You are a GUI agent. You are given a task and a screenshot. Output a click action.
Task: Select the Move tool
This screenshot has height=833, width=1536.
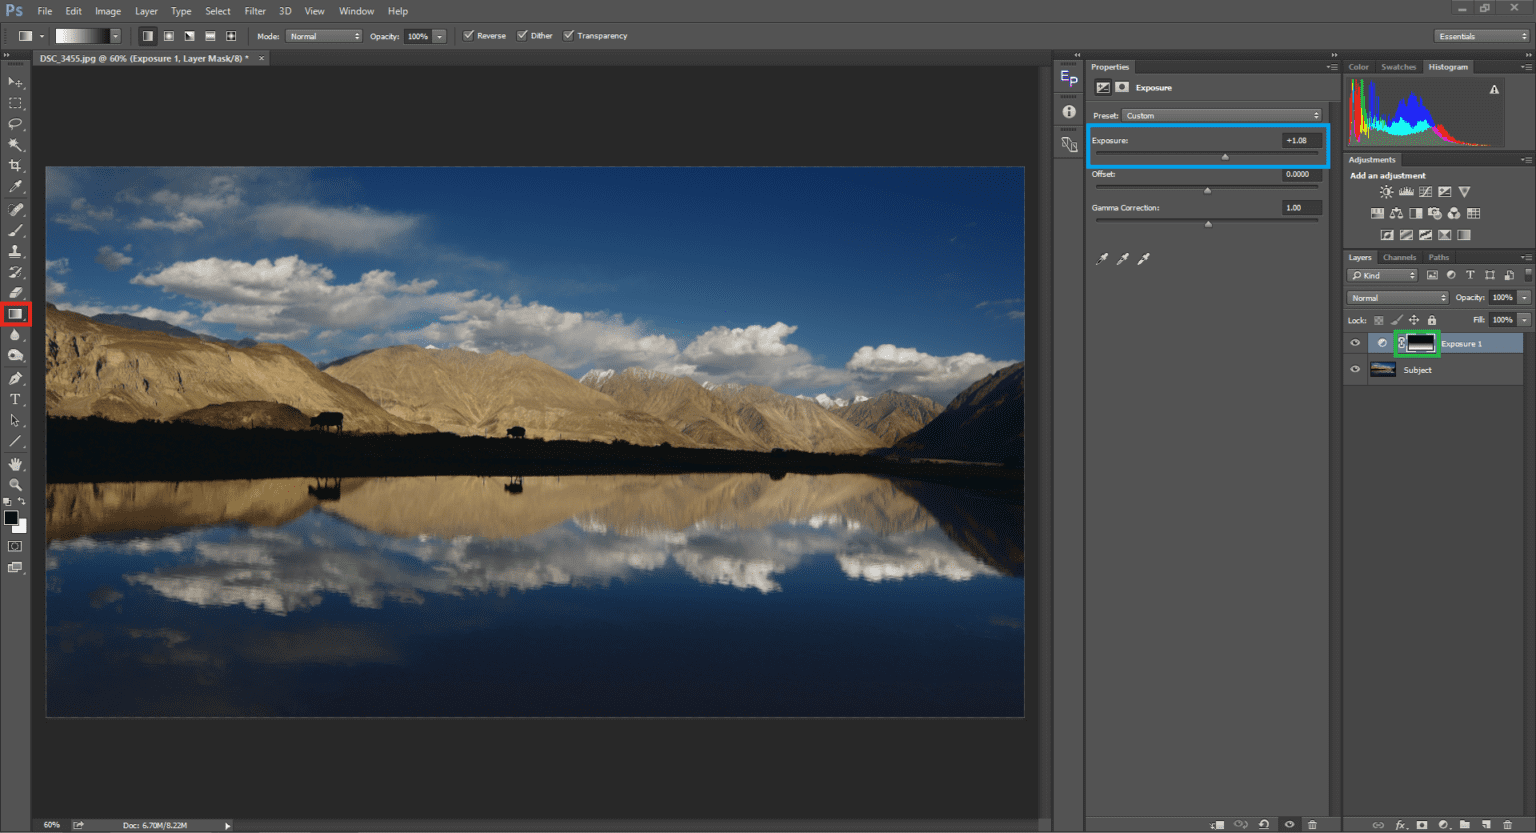[15, 82]
